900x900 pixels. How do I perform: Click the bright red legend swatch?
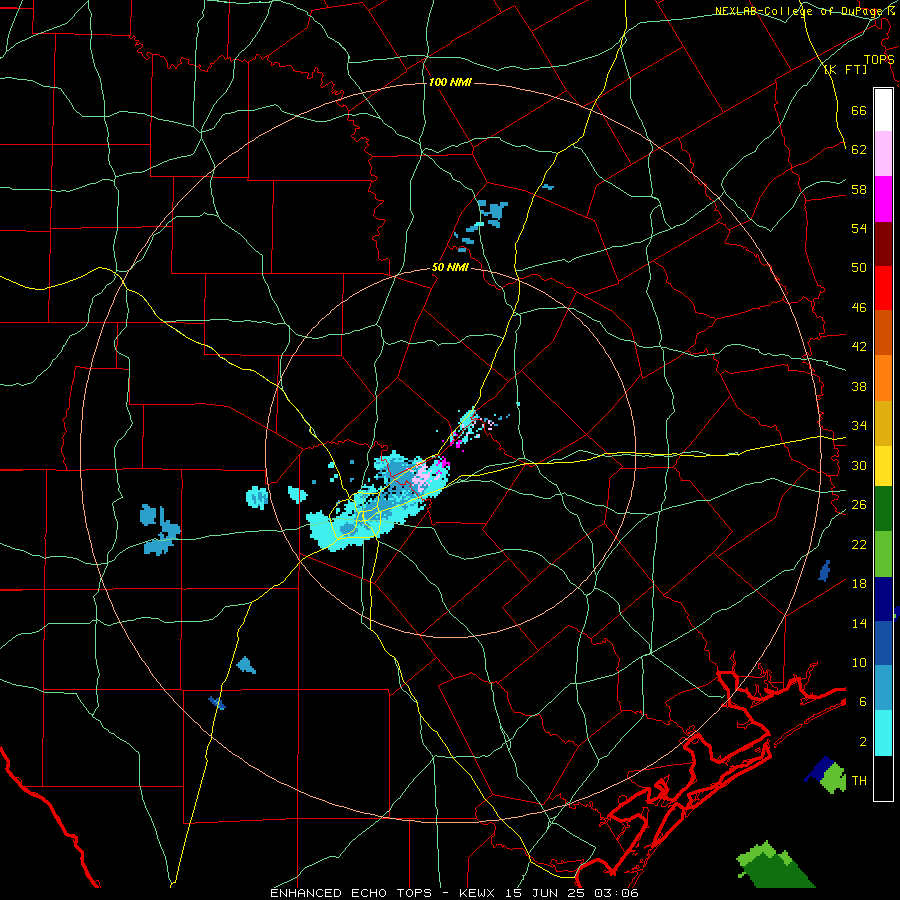[x=883, y=288]
